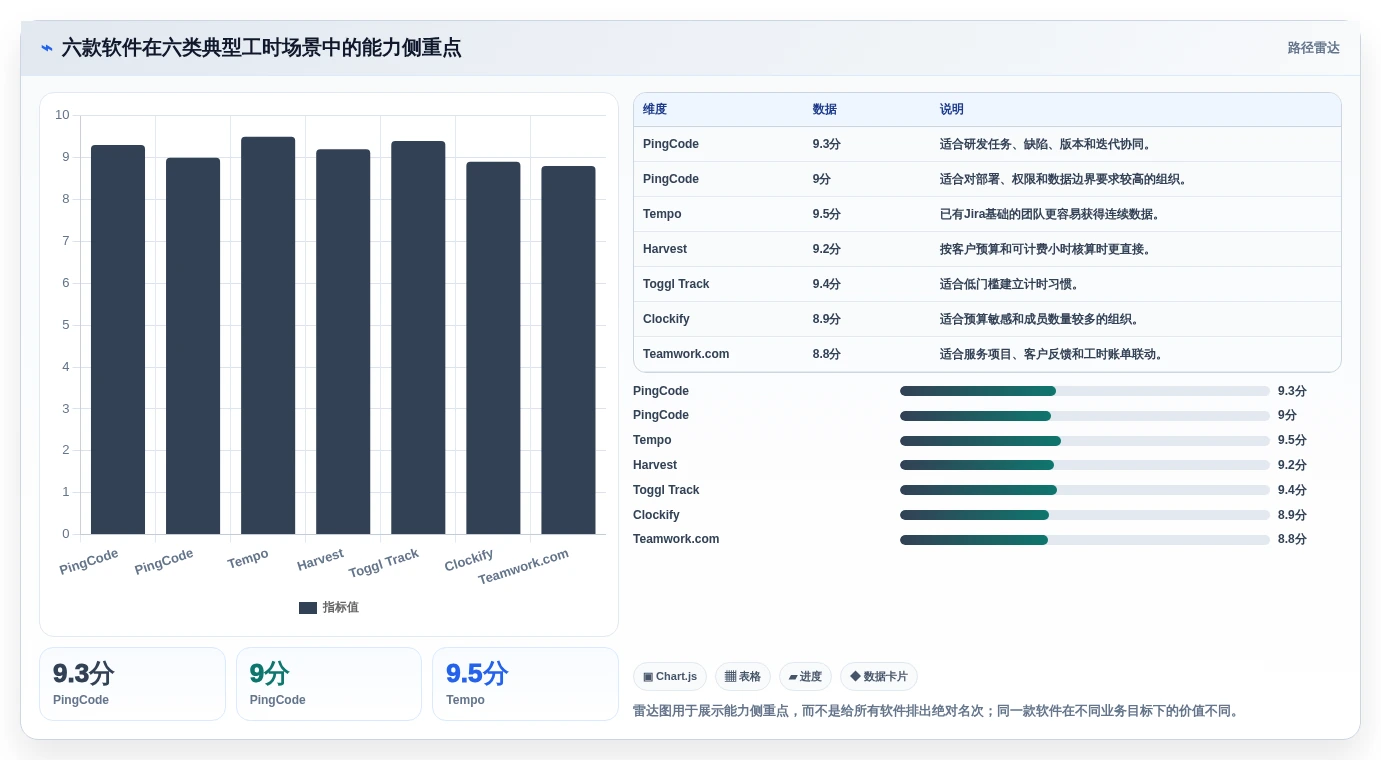Click the 数据卡片 tag chip
This screenshot has width=1381, height=760.
[879, 677]
